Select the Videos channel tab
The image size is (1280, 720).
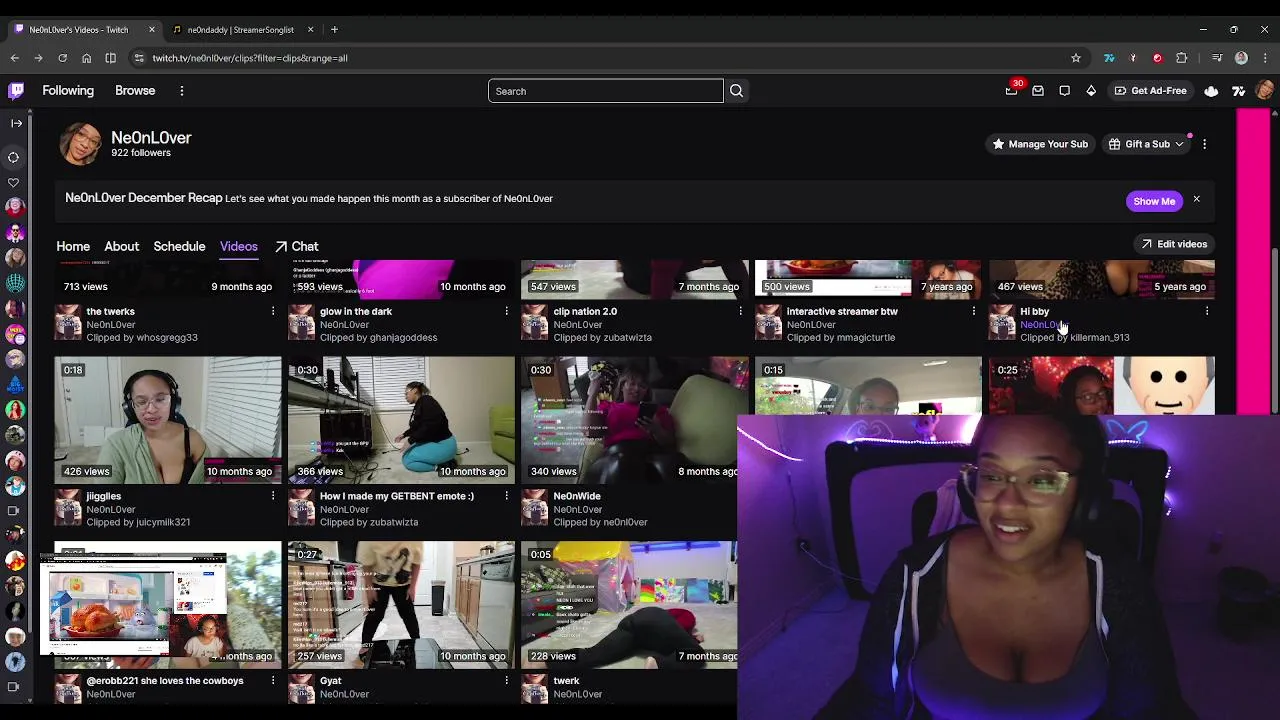coord(239,246)
